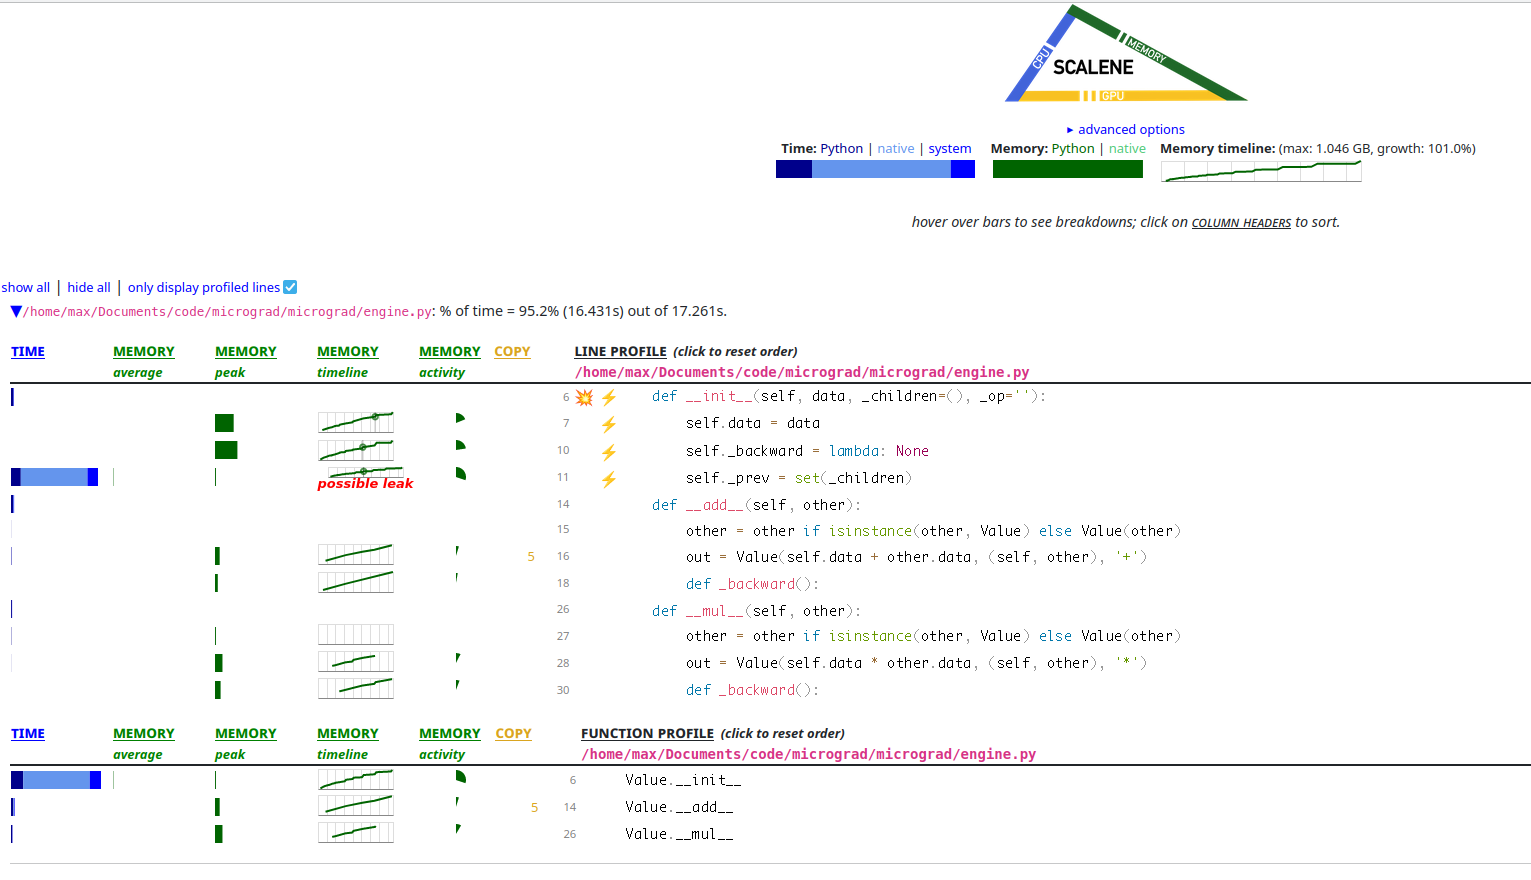Click the time bar for Value.__init__ function
1531x880 pixels.
[x=56, y=780]
